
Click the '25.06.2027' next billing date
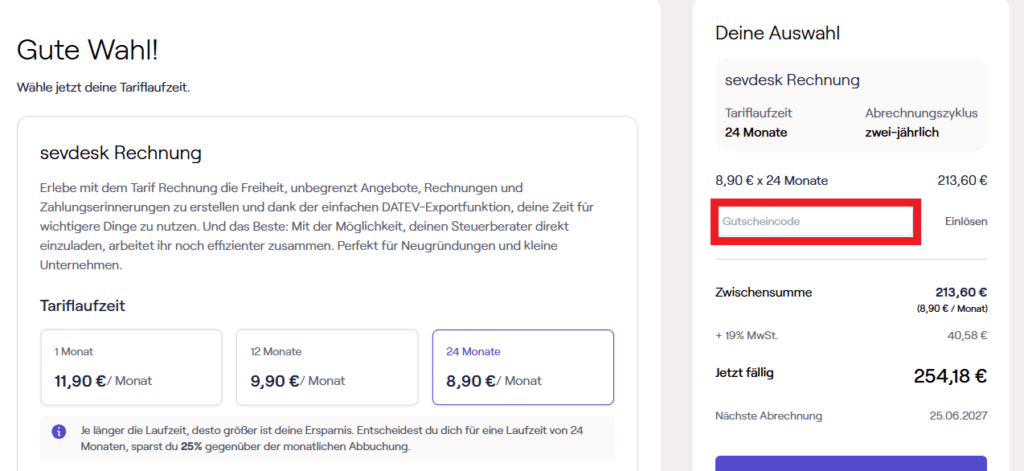pos(958,415)
